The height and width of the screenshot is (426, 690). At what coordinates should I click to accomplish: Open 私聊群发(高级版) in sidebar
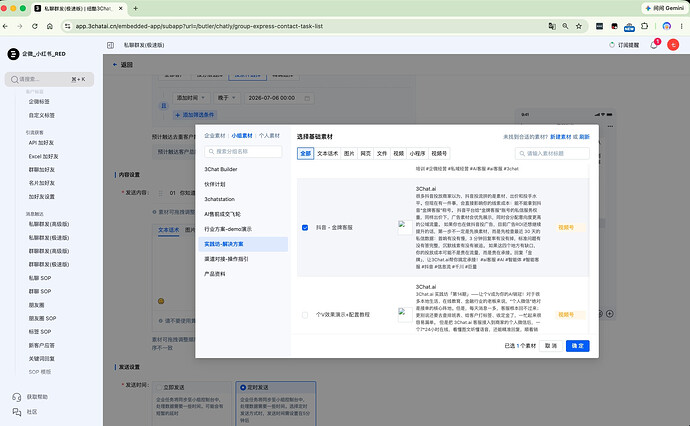[x=49, y=224]
